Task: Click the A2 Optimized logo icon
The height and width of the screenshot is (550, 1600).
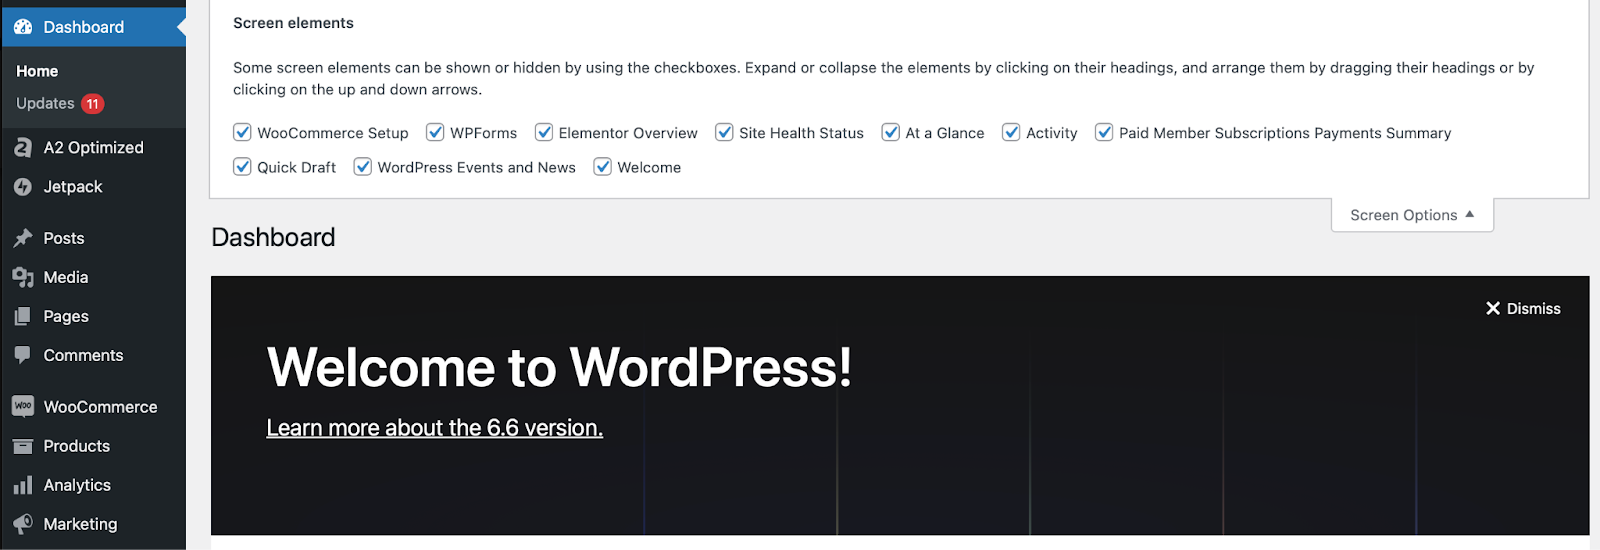Action: click(23, 148)
